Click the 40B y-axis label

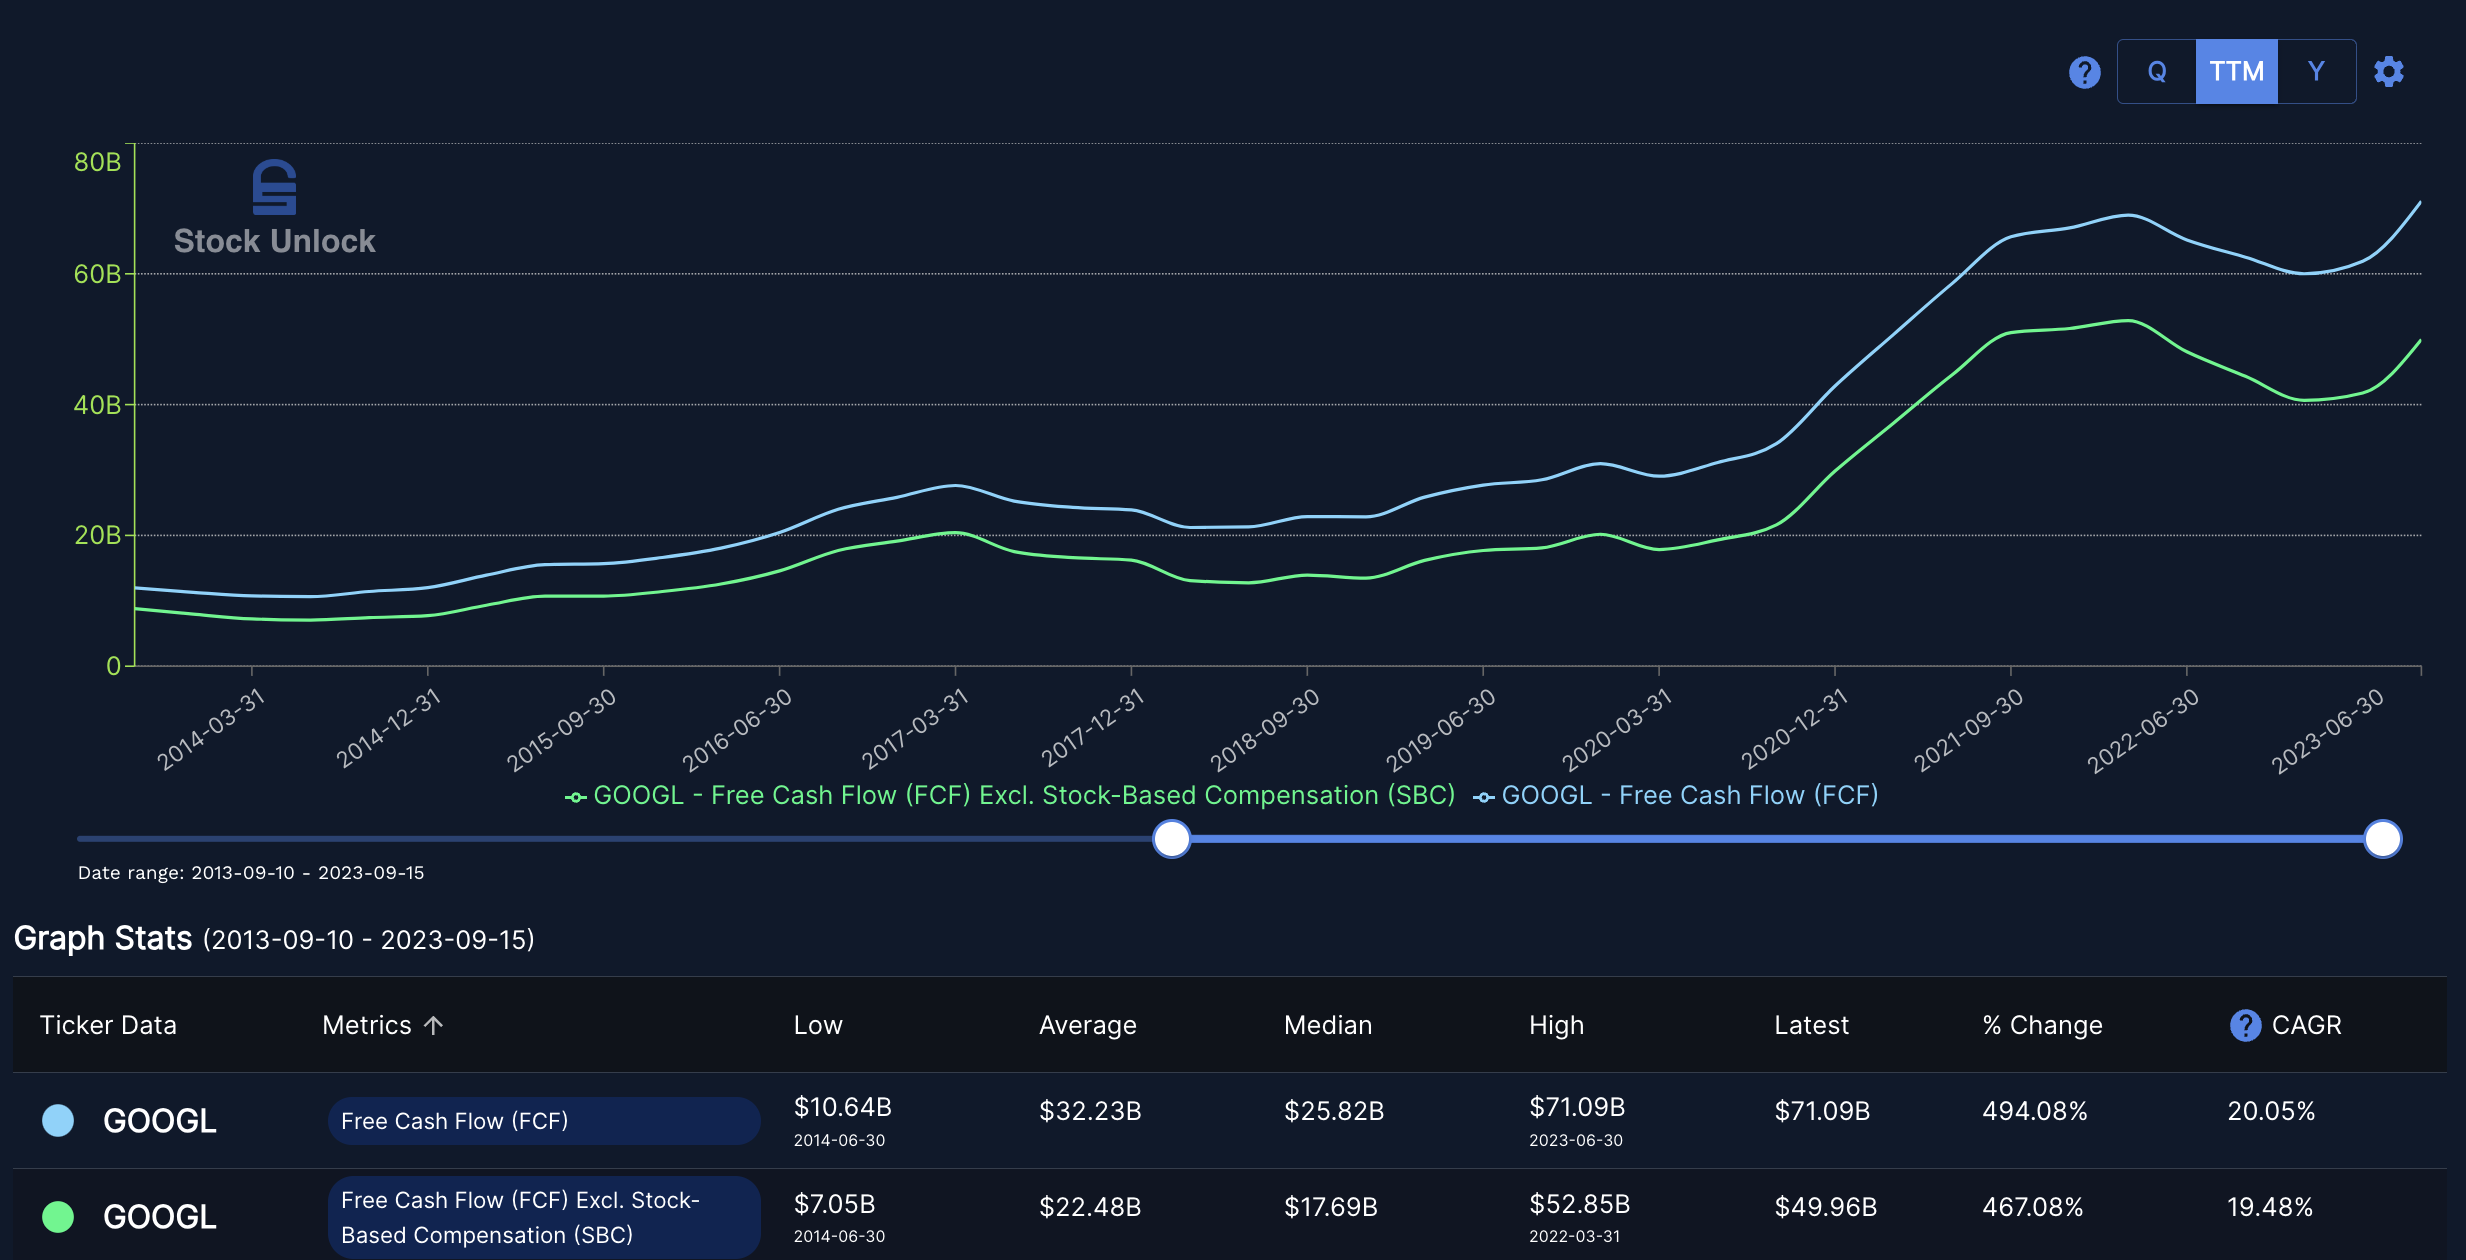97,405
